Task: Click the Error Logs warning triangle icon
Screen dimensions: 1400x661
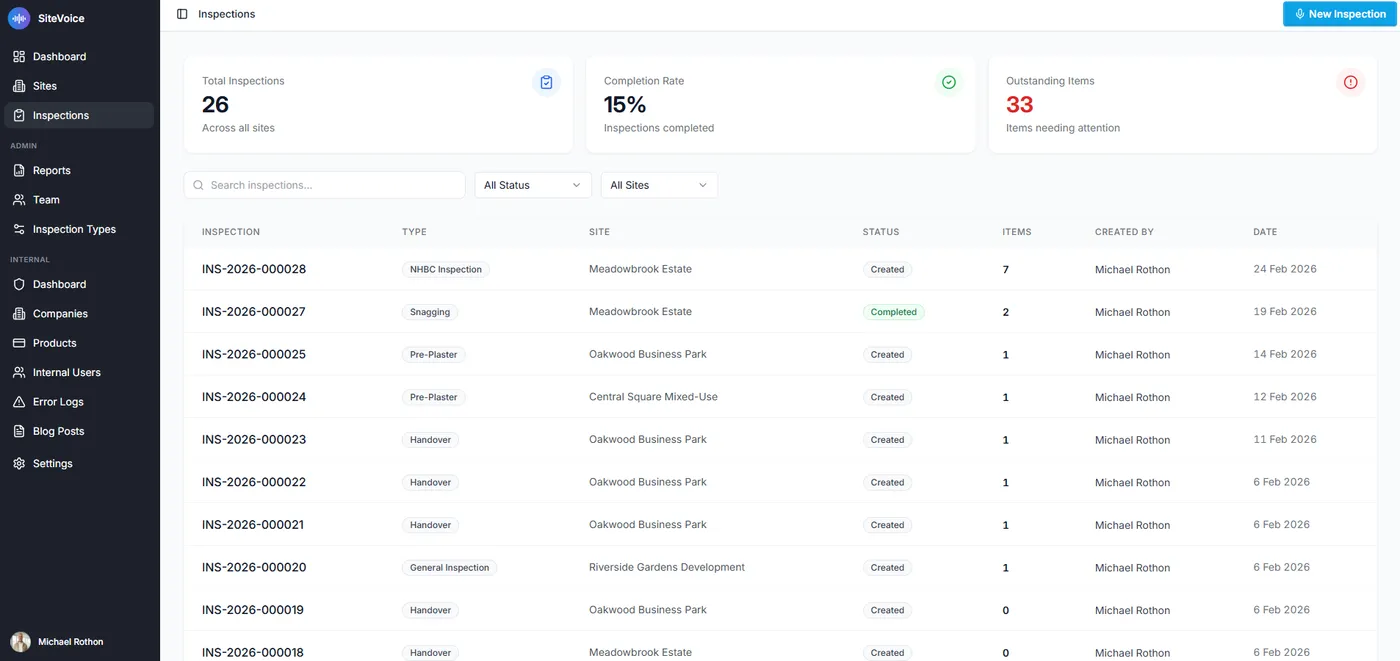Action: [x=19, y=402]
